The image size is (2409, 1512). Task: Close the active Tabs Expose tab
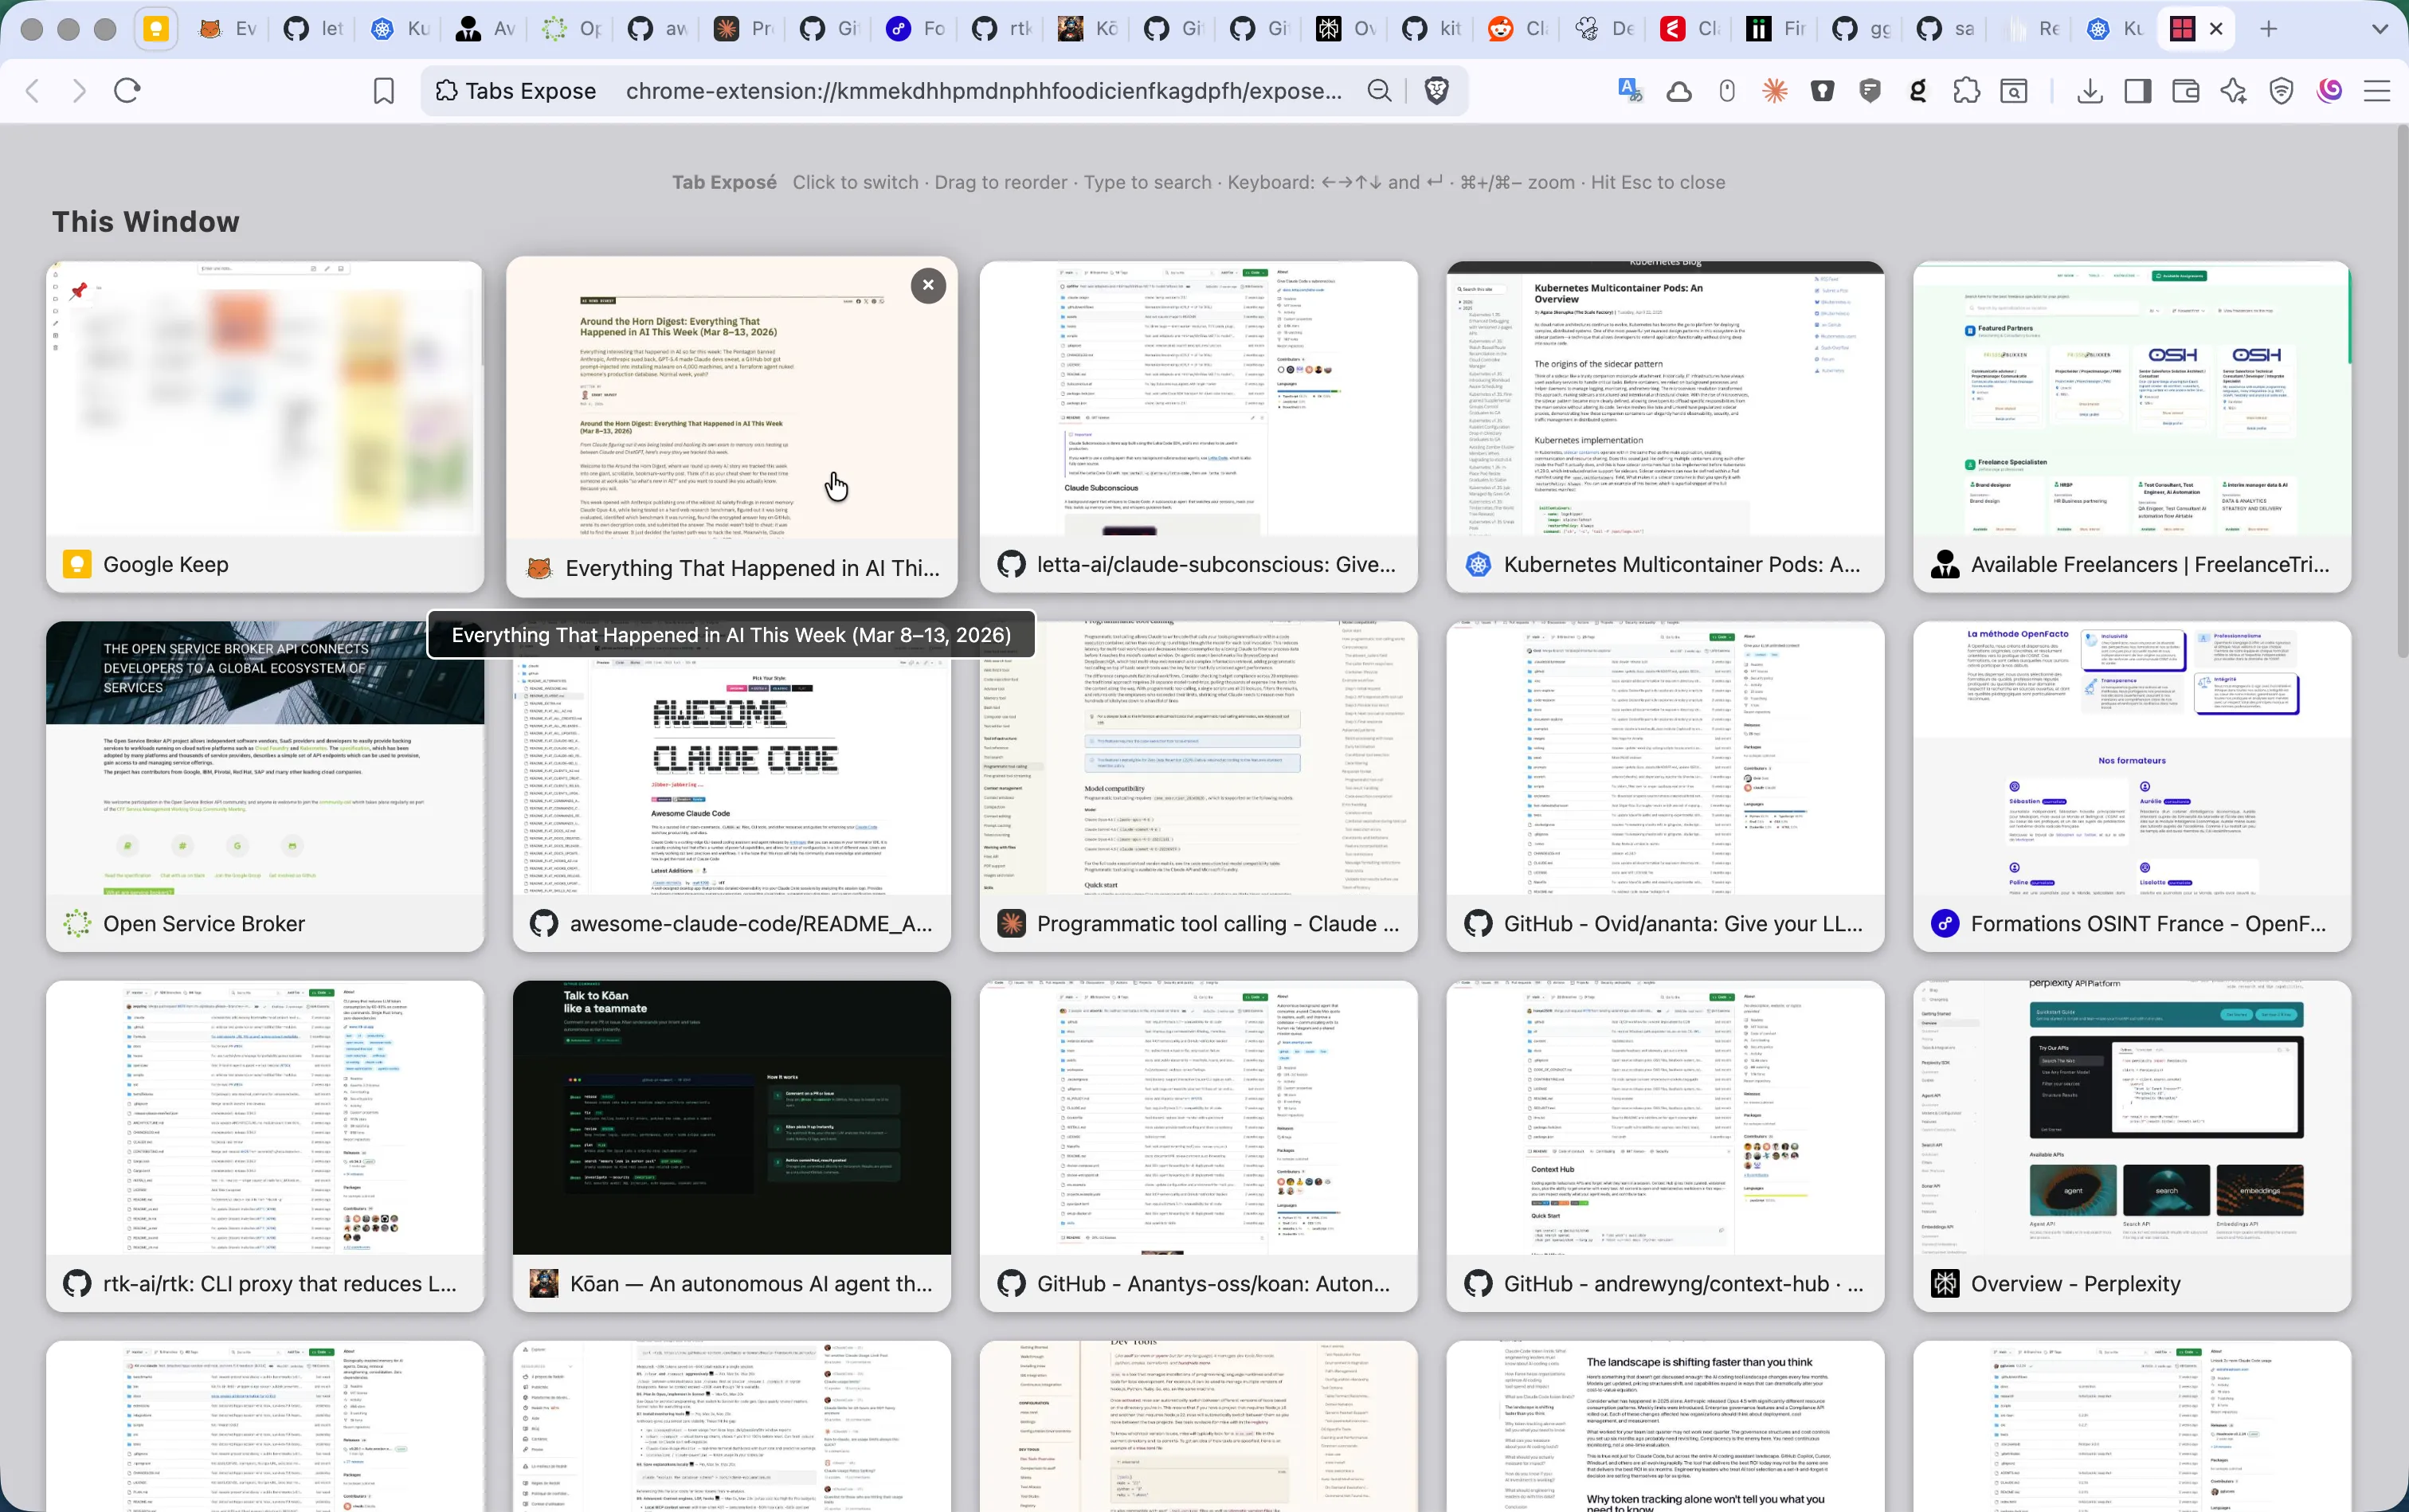pyautogui.click(x=2216, y=29)
